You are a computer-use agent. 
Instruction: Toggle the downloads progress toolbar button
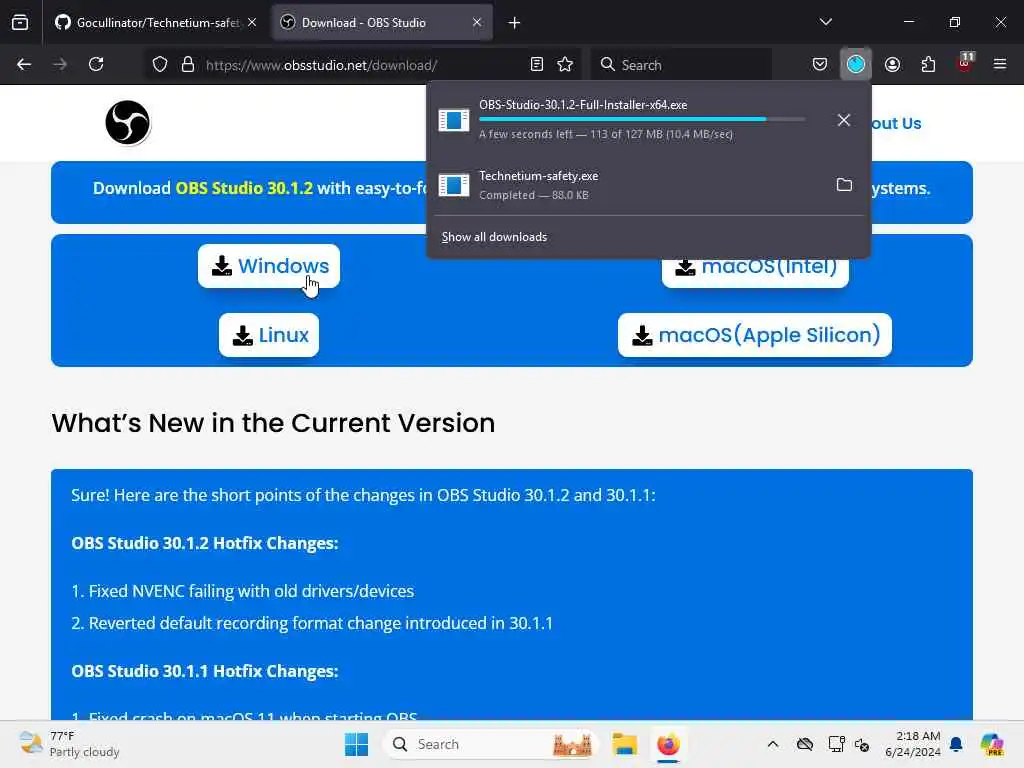856,65
